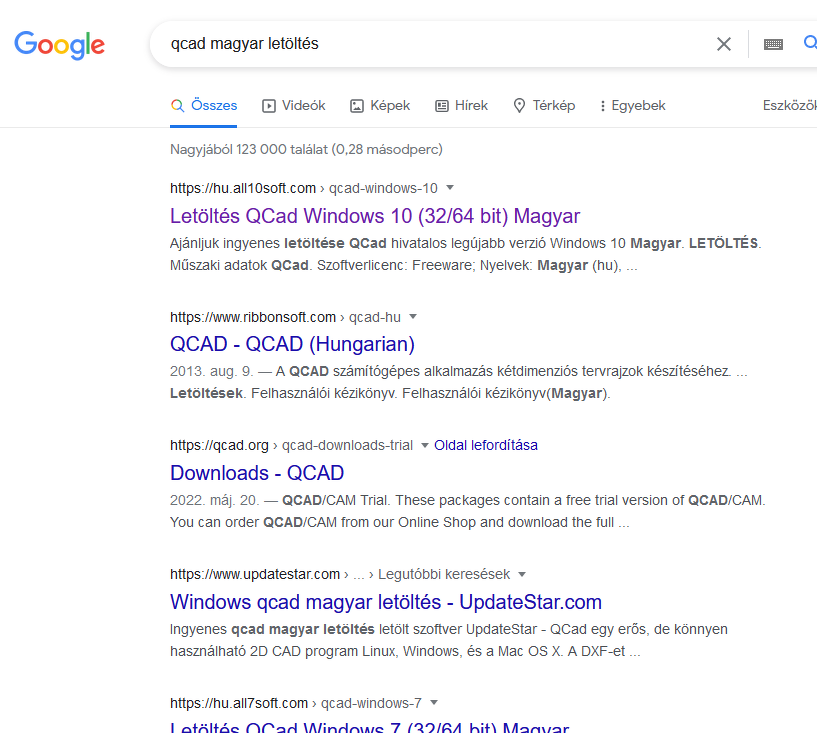Click the www.updatestar.com URL text
Screen dimensions: 817x733
point(255,574)
